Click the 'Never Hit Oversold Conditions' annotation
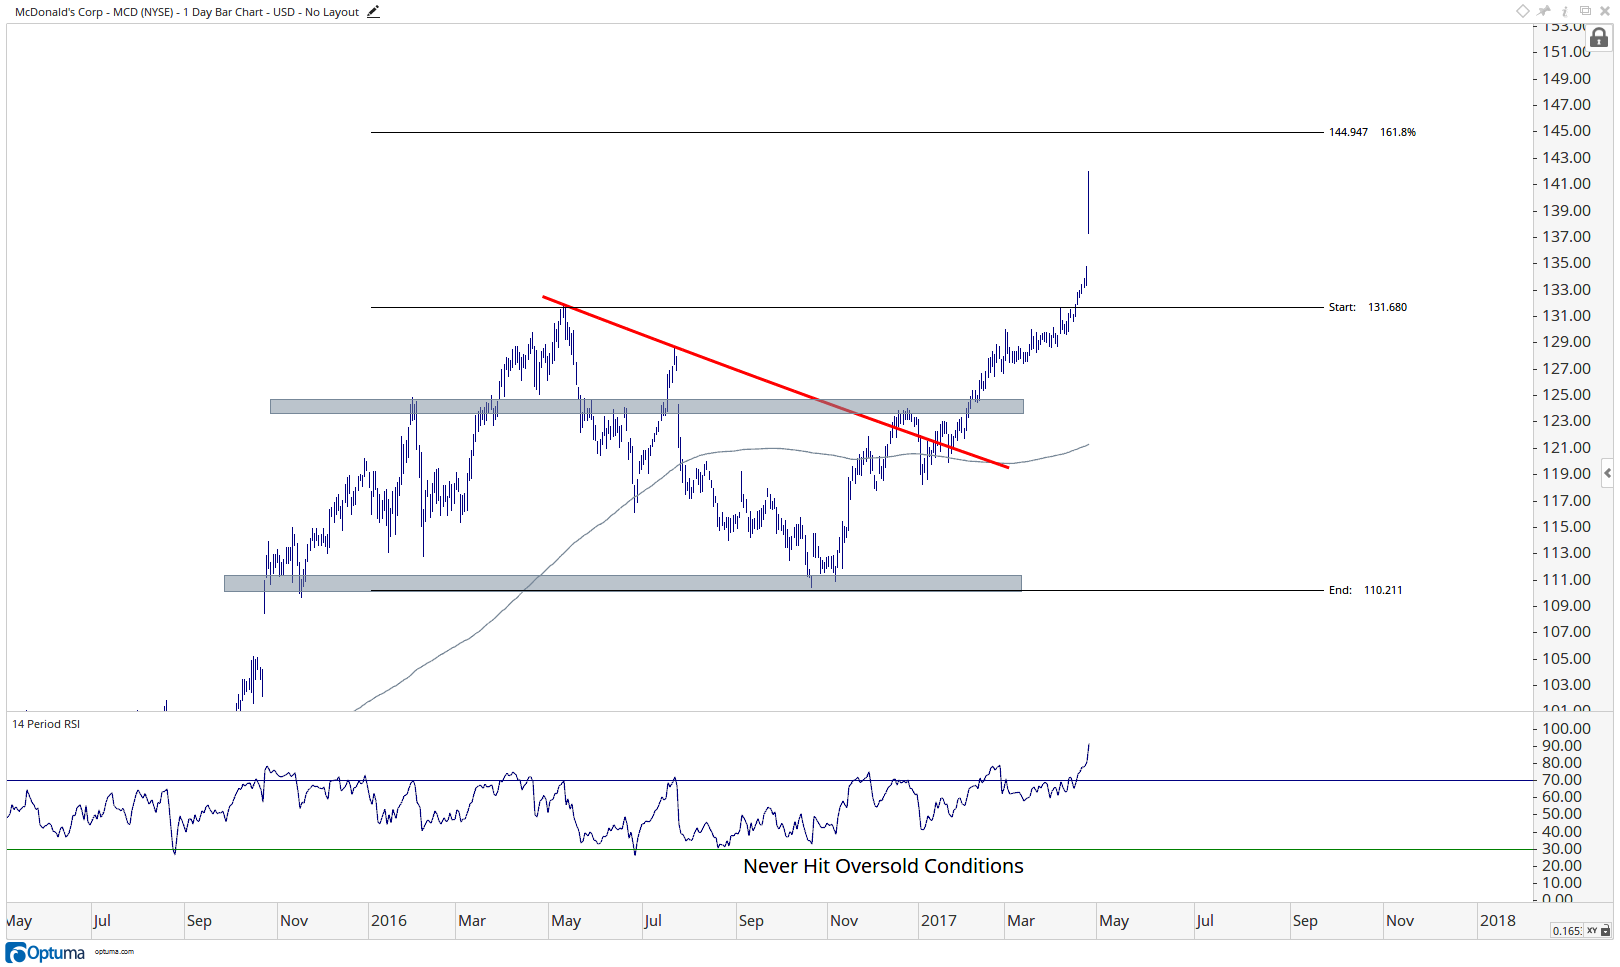This screenshot has height=967, width=1620. tap(883, 866)
